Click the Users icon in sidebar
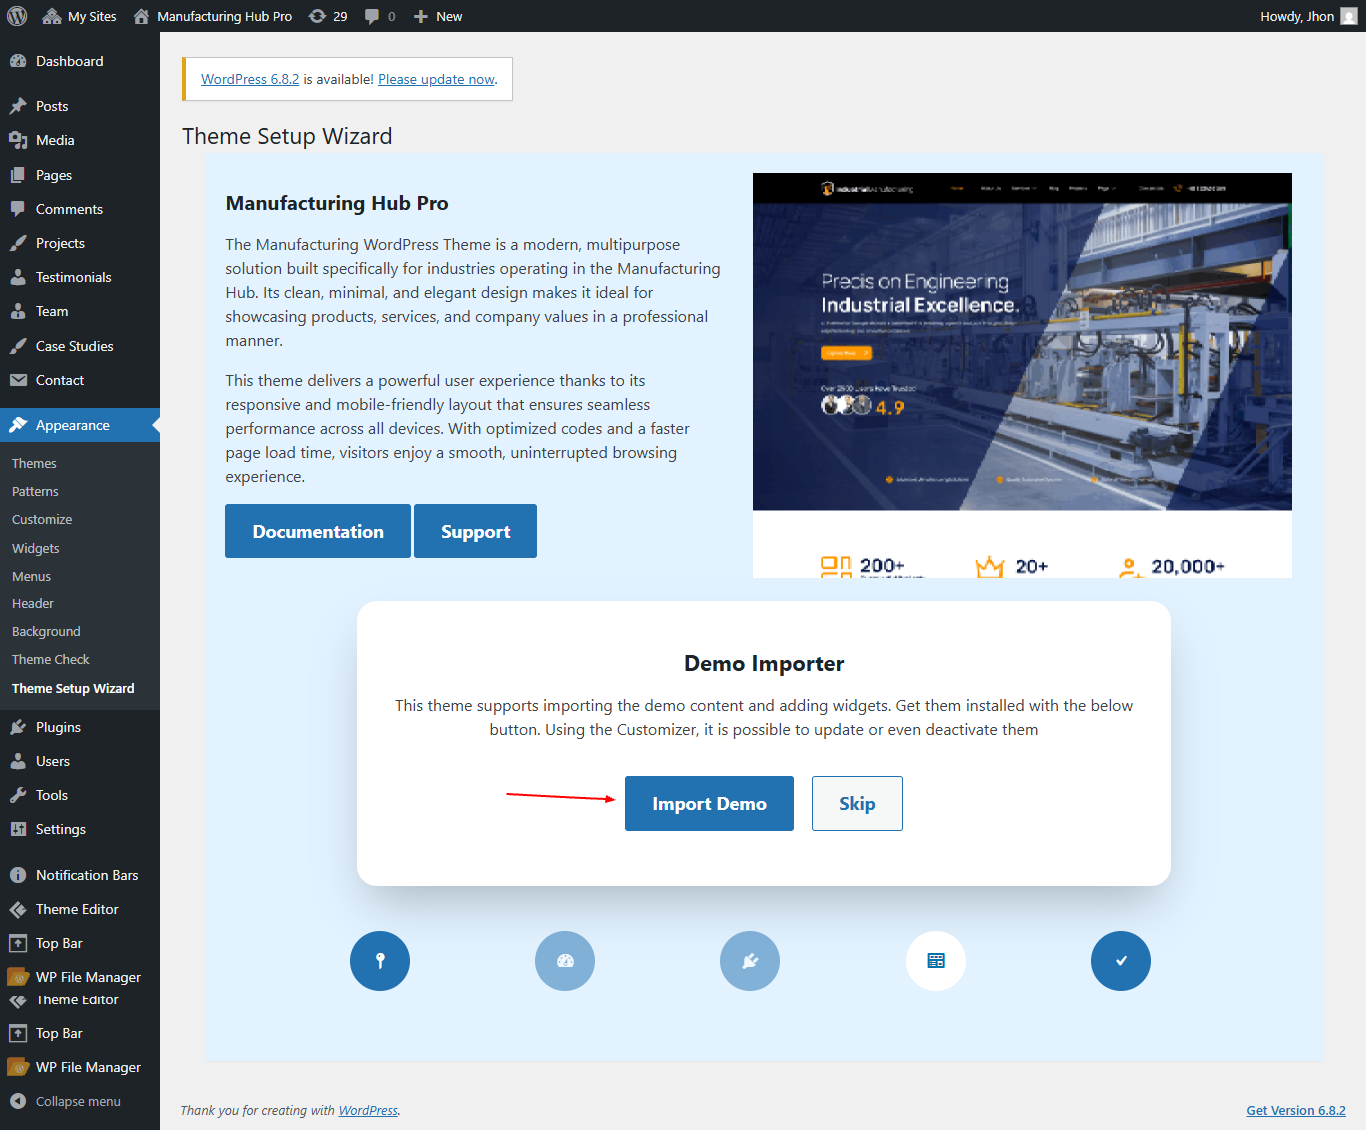Image resolution: width=1366 pixels, height=1132 pixels. (x=18, y=761)
